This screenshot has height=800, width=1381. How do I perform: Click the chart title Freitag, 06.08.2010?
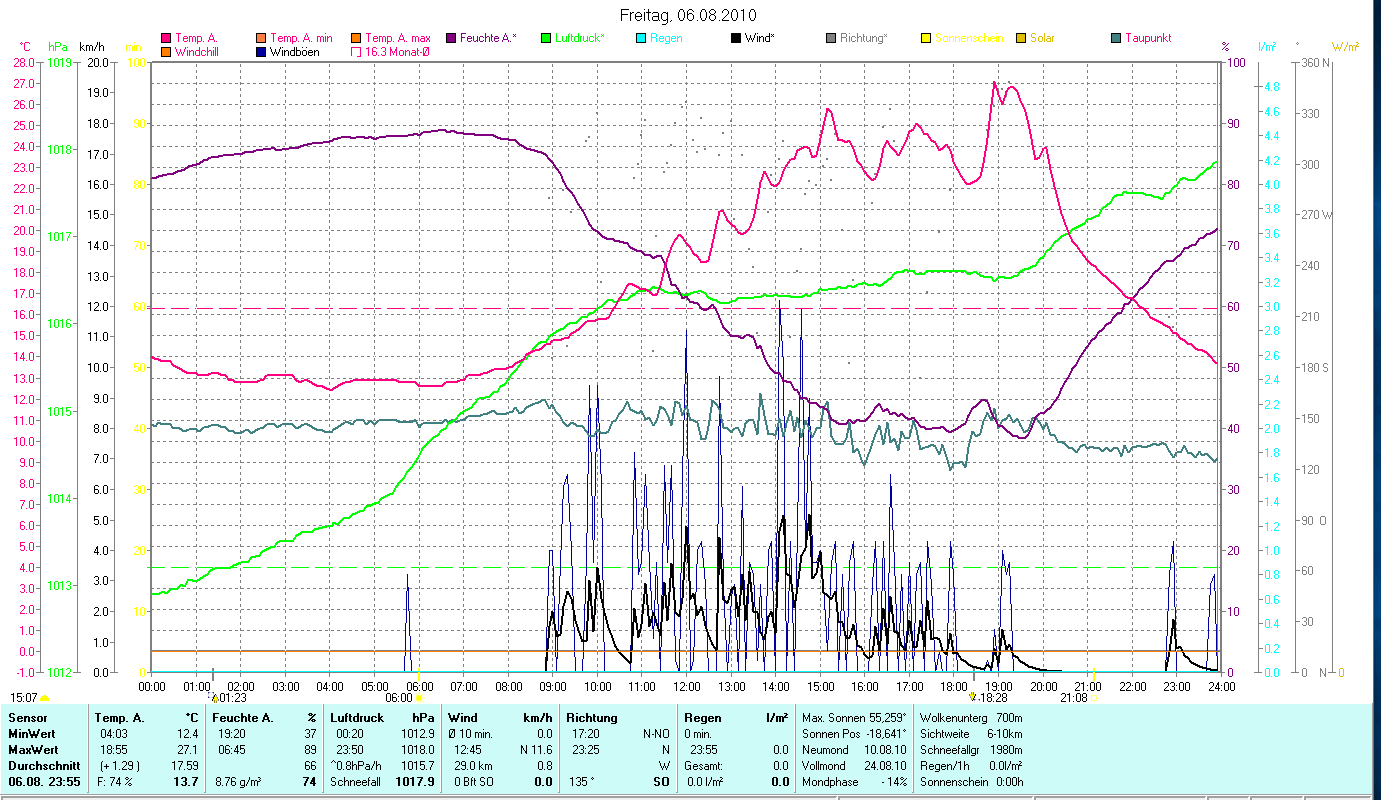(688, 15)
